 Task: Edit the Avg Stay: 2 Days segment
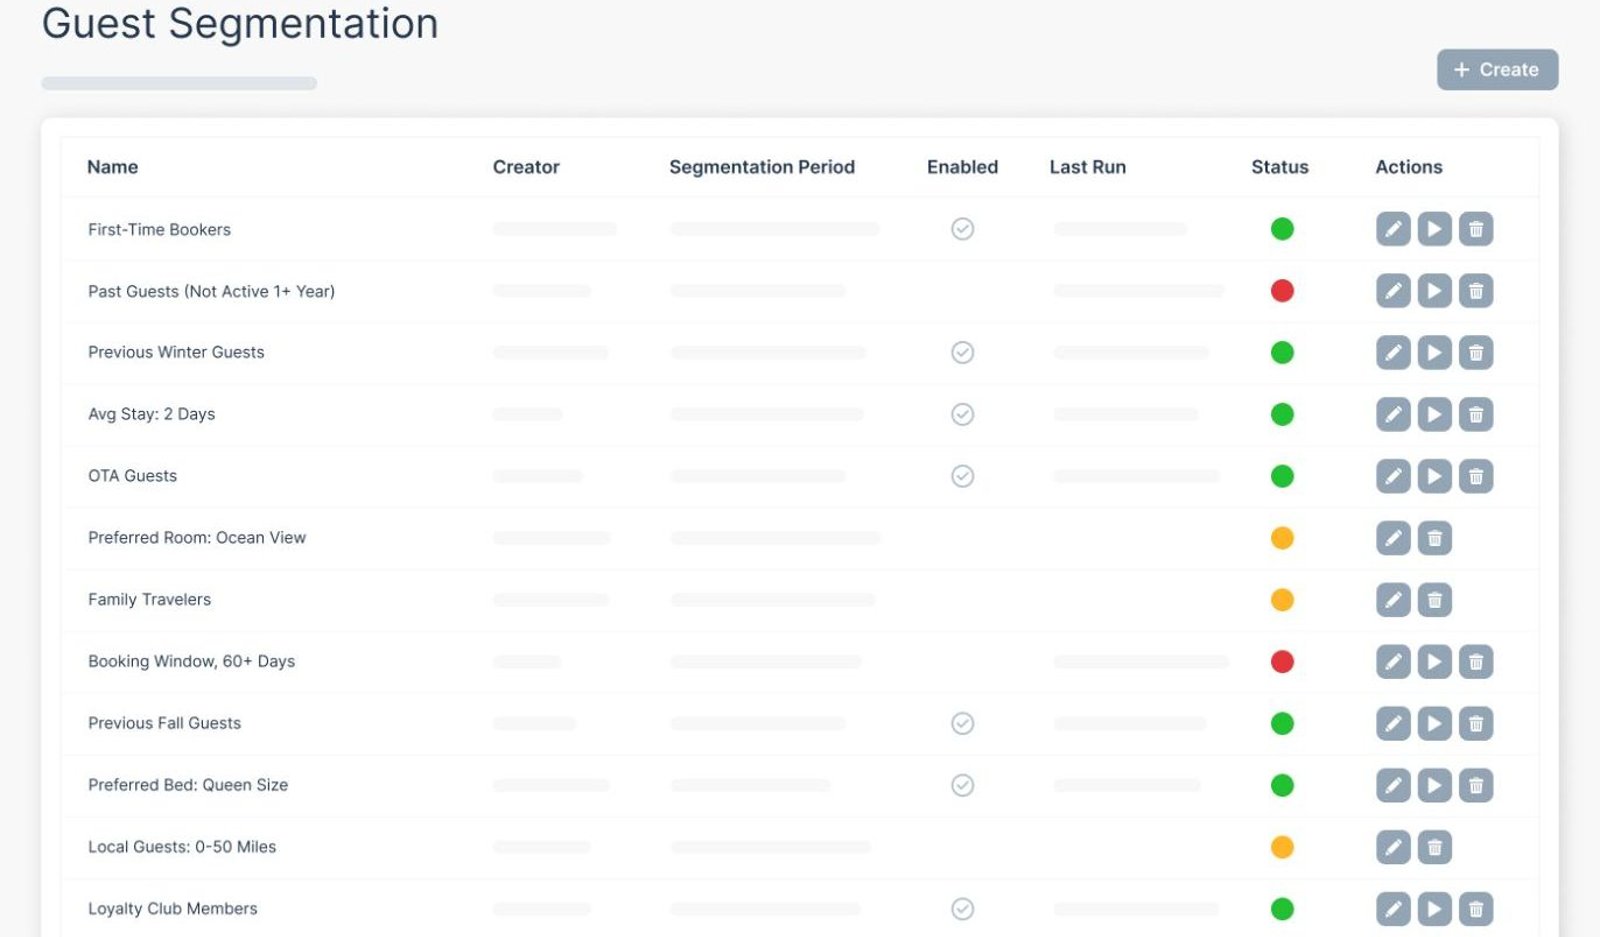click(1393, 414)
